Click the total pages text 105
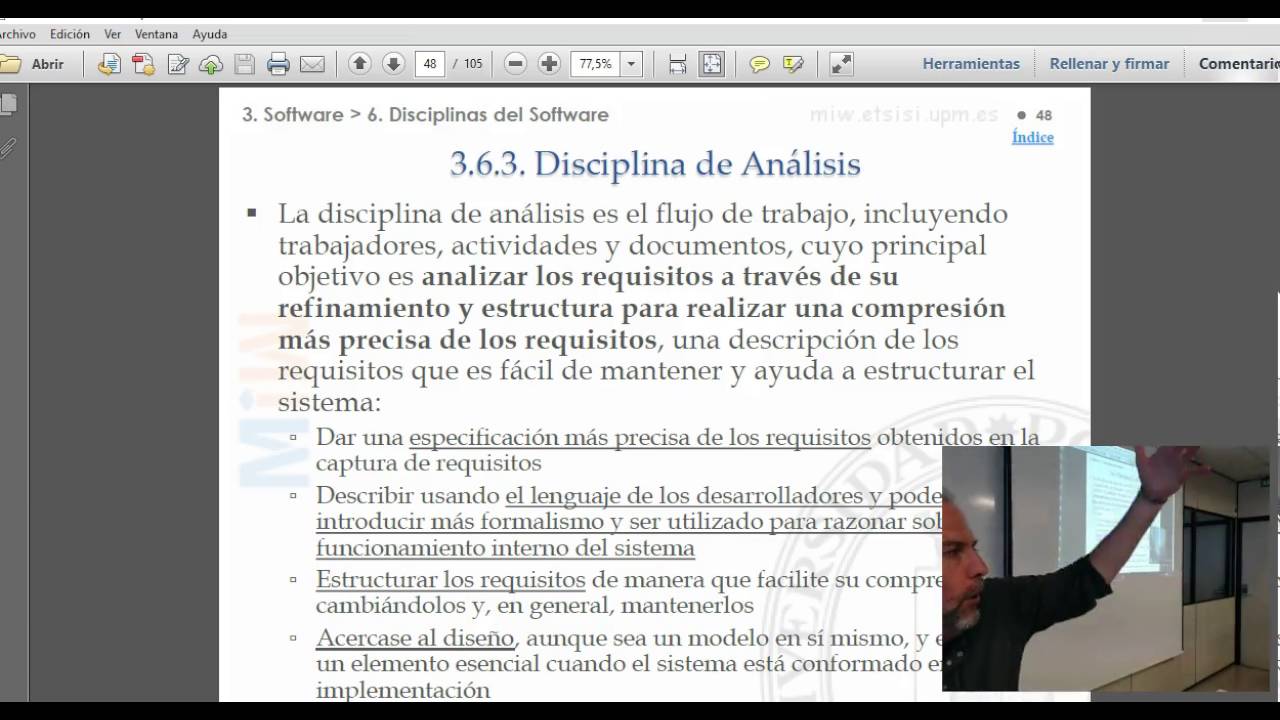 point(473,64)
